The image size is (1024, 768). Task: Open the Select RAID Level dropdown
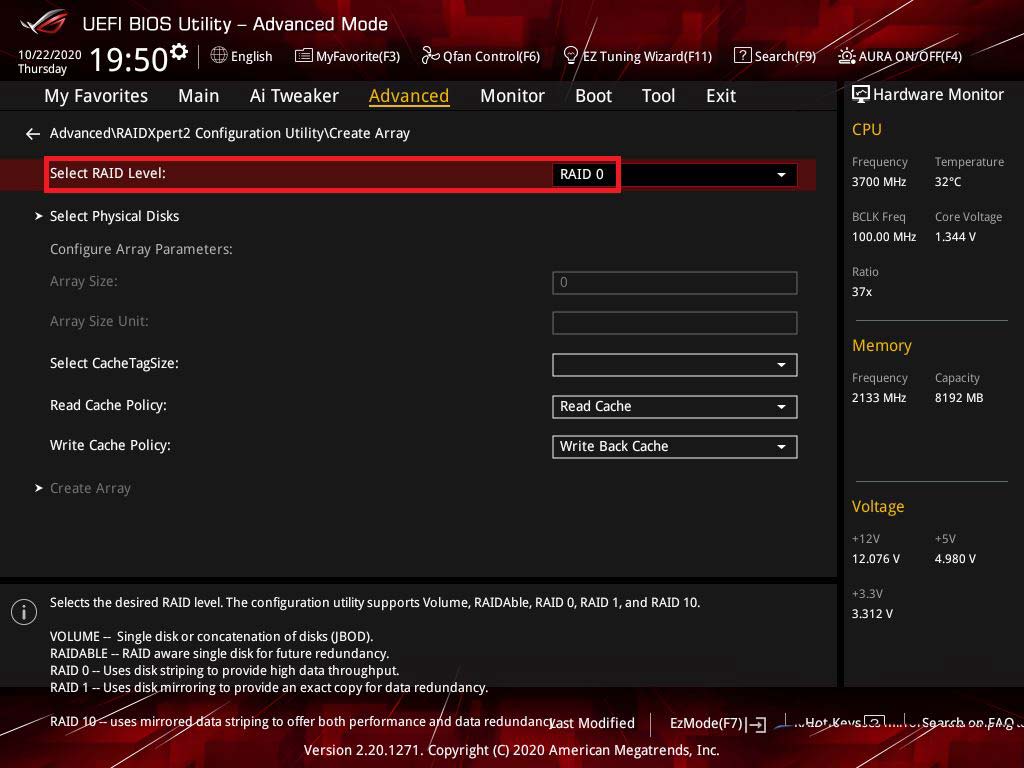point(674,174)
